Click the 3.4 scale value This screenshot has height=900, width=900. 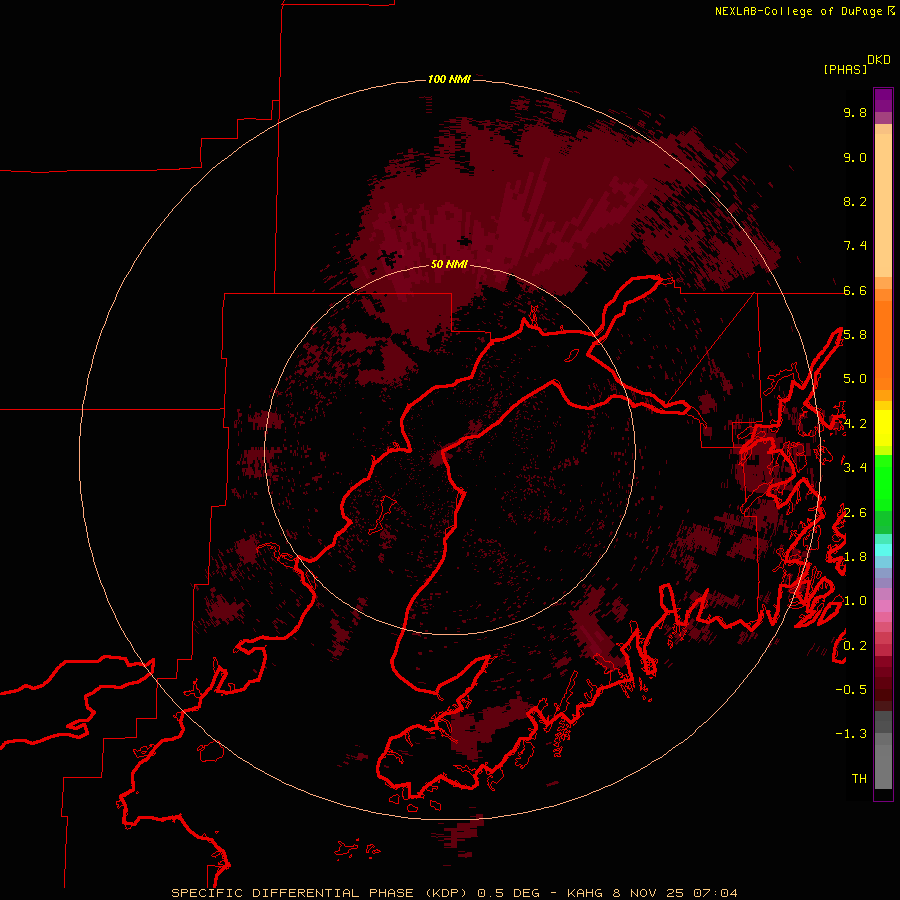click(x=855, y=468)
